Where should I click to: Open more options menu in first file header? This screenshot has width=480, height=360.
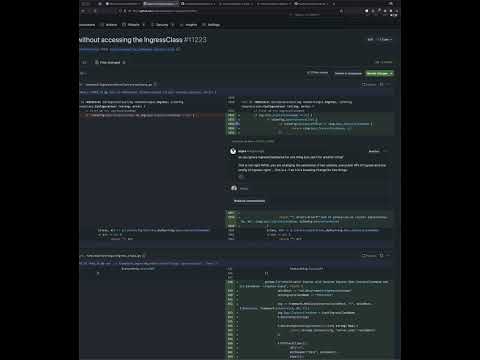(389, 84)
